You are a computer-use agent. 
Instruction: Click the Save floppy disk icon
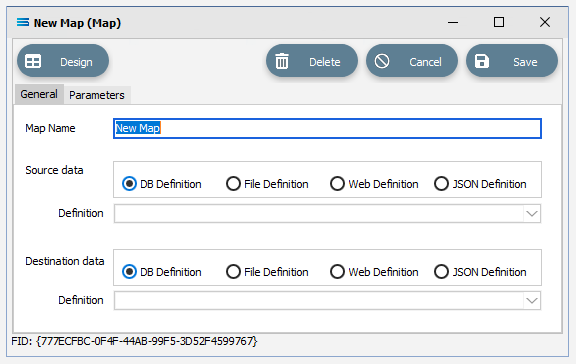click(x=482, y=61)
